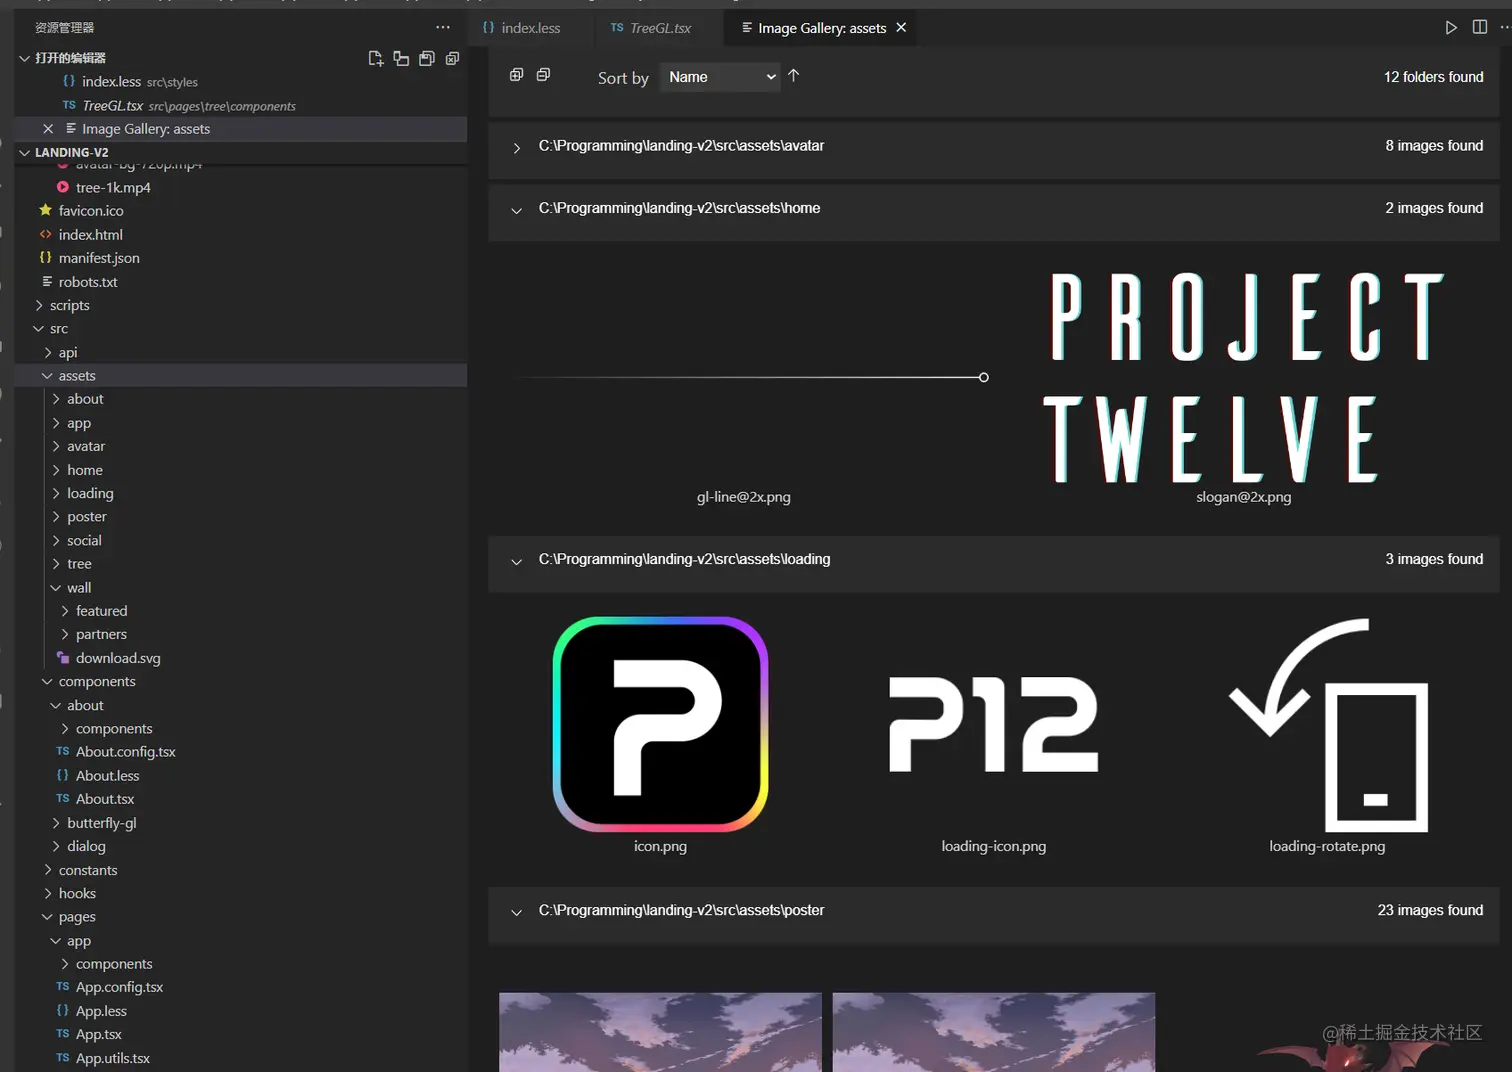Toggle ascending sort arrow

tap(794, 76)
